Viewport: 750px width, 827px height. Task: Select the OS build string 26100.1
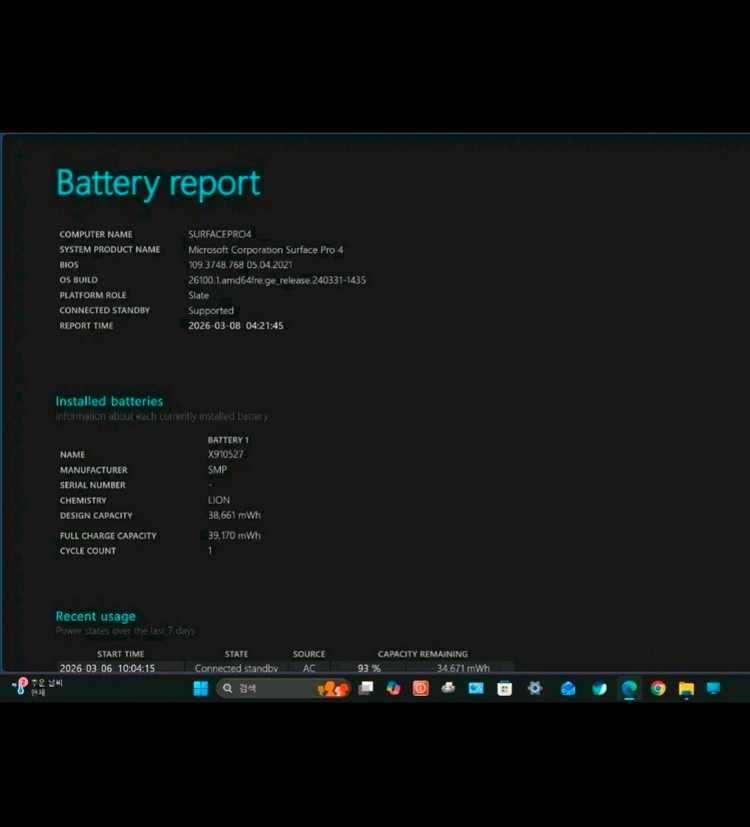click(277, 280)
